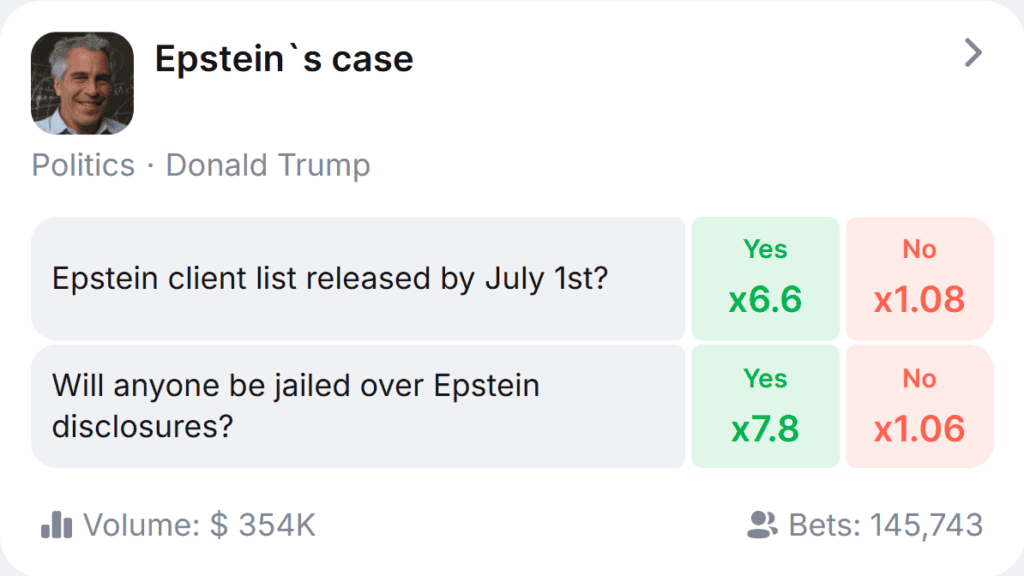Click the market thumbnail photo
The width and height of the screenshot is (1024, 576).
coord(82,83)
